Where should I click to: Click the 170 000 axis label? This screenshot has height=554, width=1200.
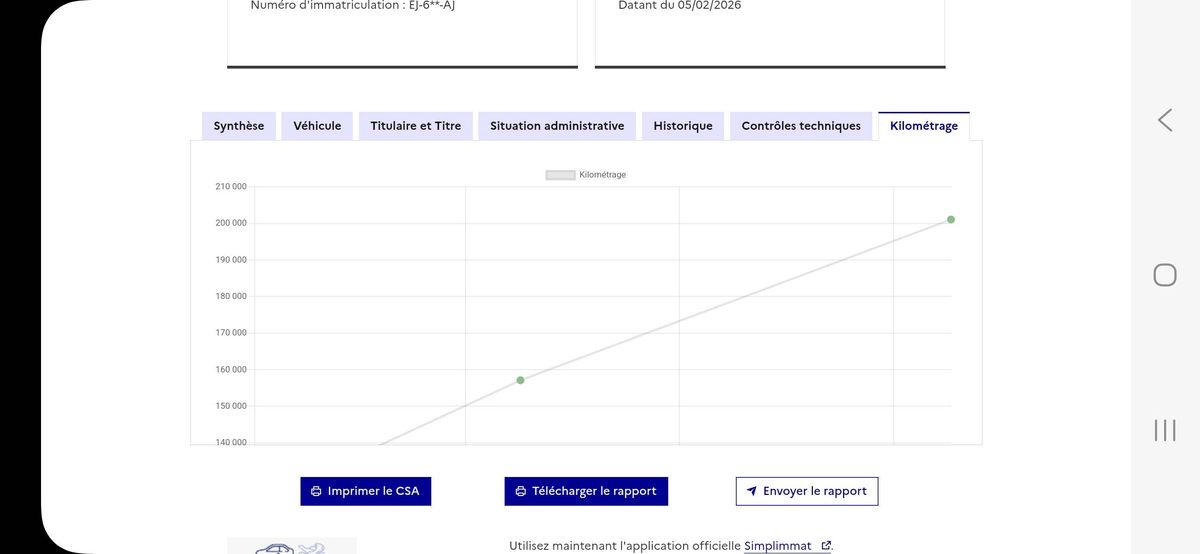pos(231,333)
